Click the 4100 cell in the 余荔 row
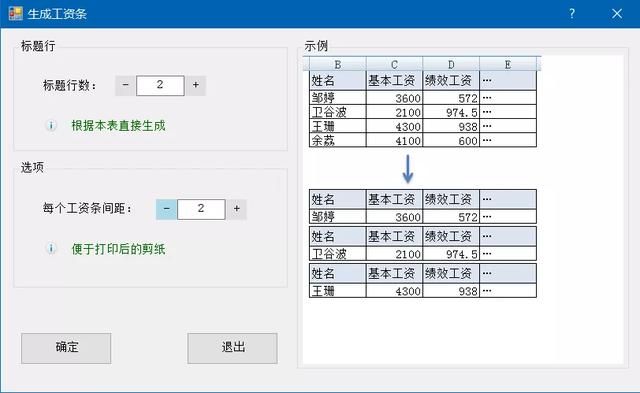The width and height of the screenshot is (640, 393). 394,140
